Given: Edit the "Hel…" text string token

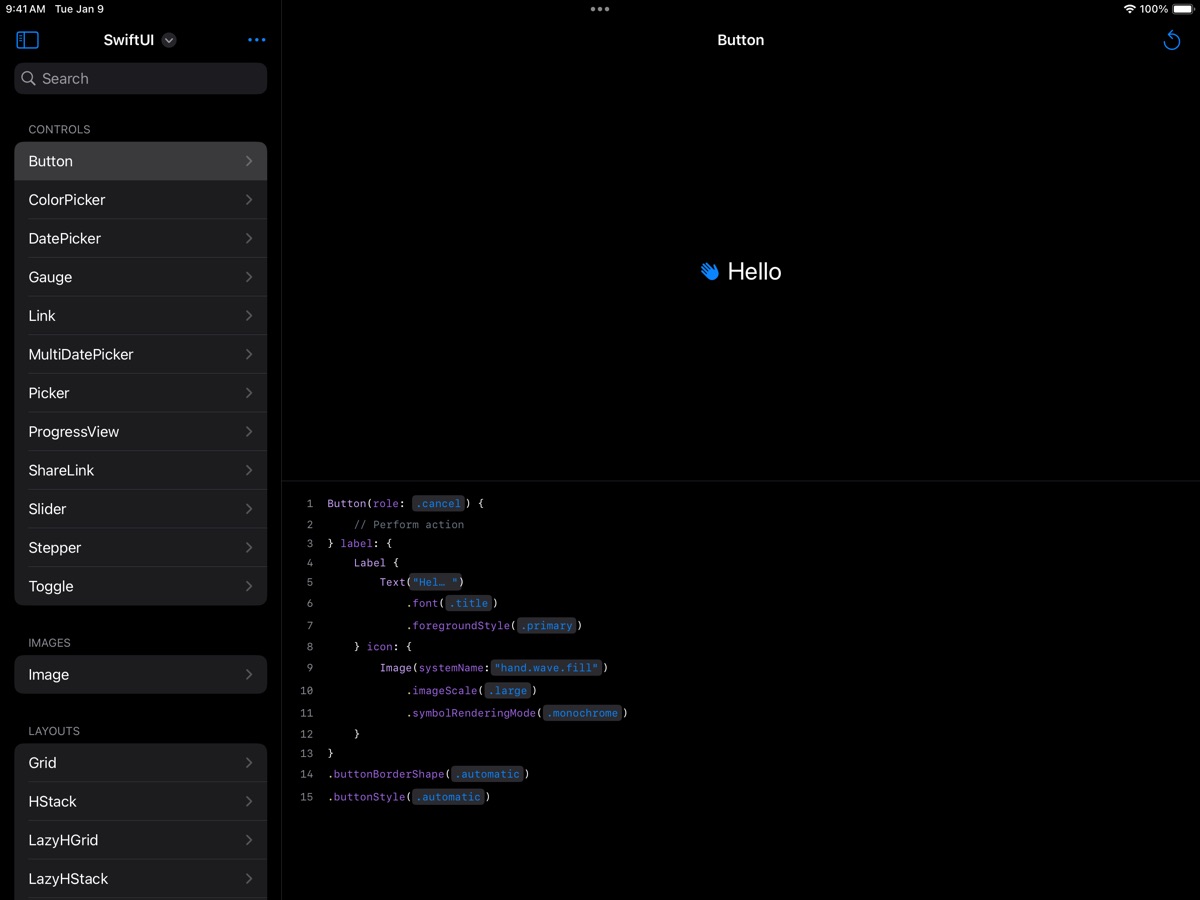Looking at the screenshot, I should tap(435, 582).
